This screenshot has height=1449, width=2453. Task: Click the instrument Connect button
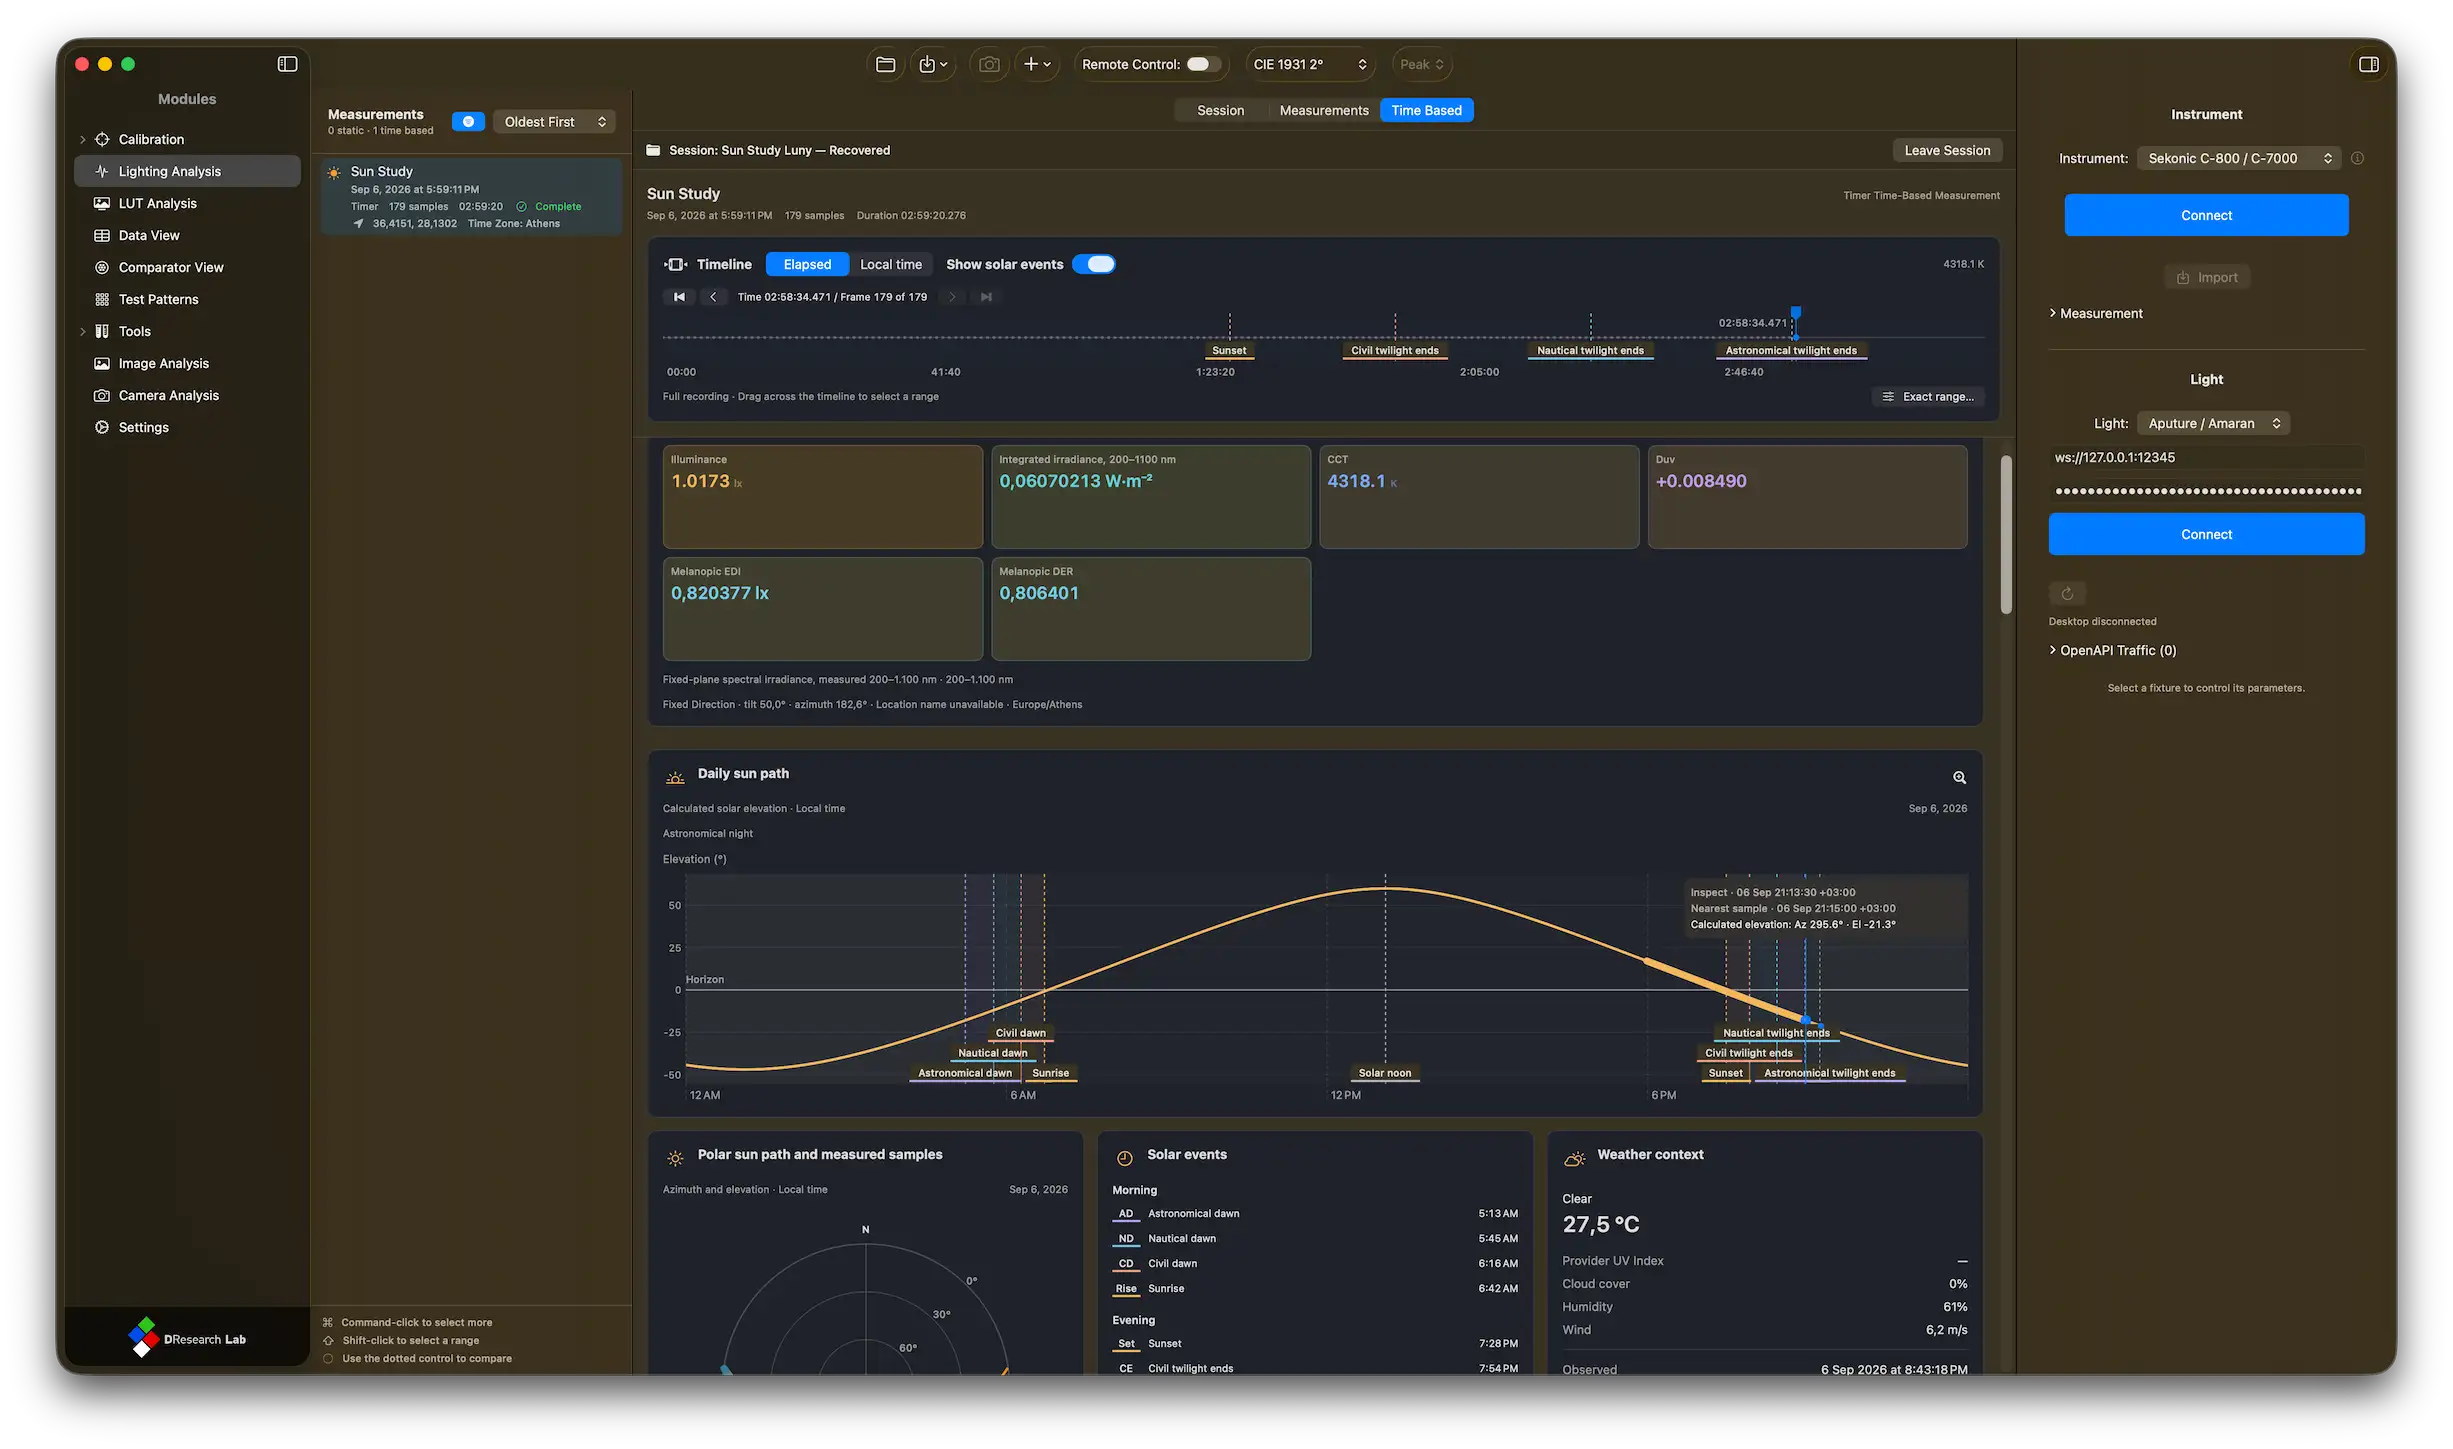click(2206, 215)
